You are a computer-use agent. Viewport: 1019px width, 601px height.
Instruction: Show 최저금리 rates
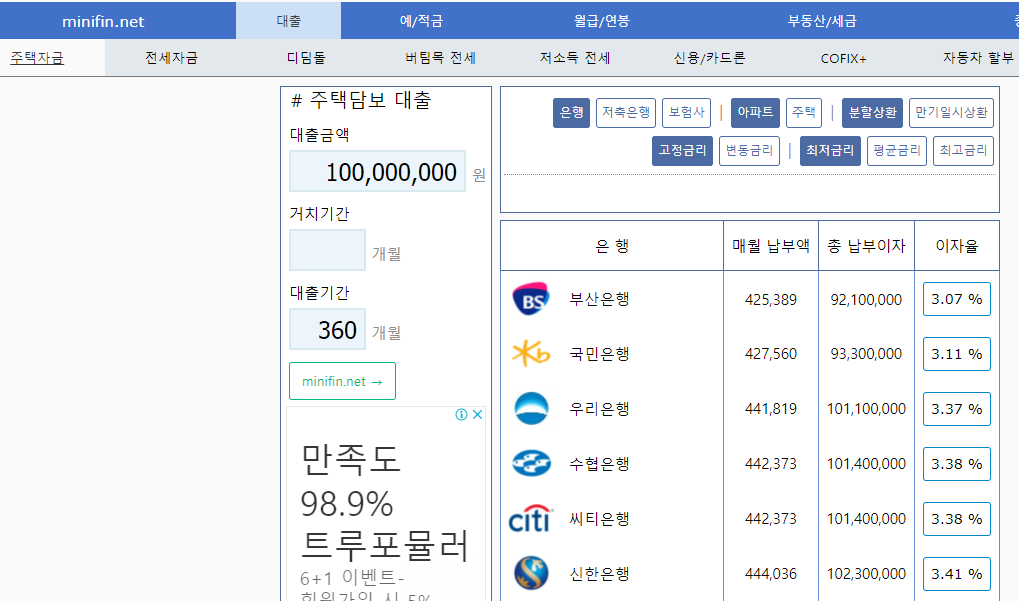[x=831, y=151]
